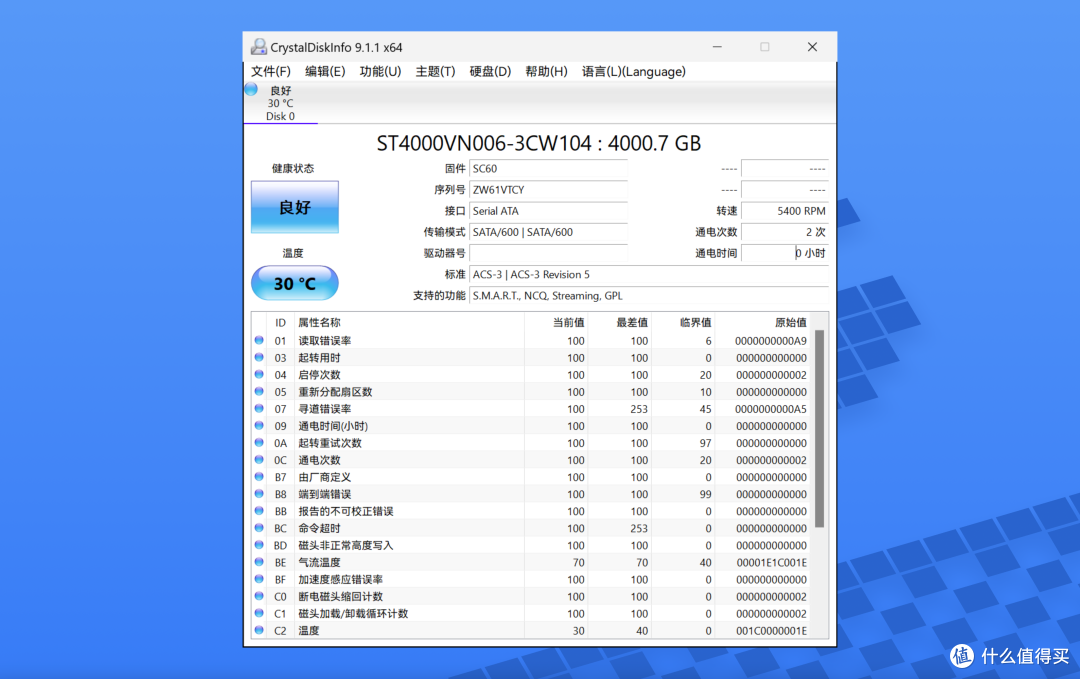Screen dimensions: 1080x679
Task: Click the 最差值 column header
Action: tap(632, 322)
